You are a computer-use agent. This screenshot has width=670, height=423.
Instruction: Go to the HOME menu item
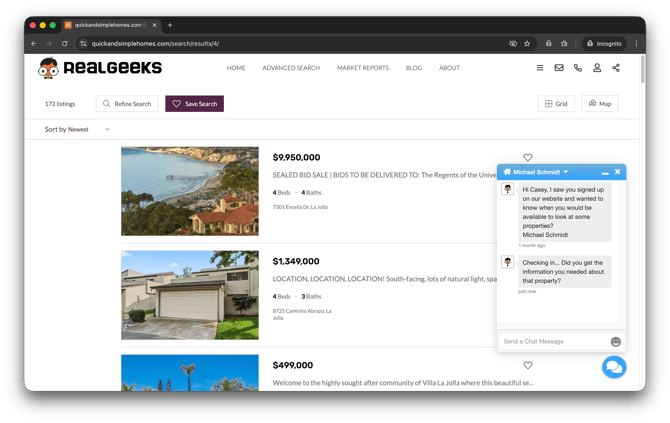point(236,68)
